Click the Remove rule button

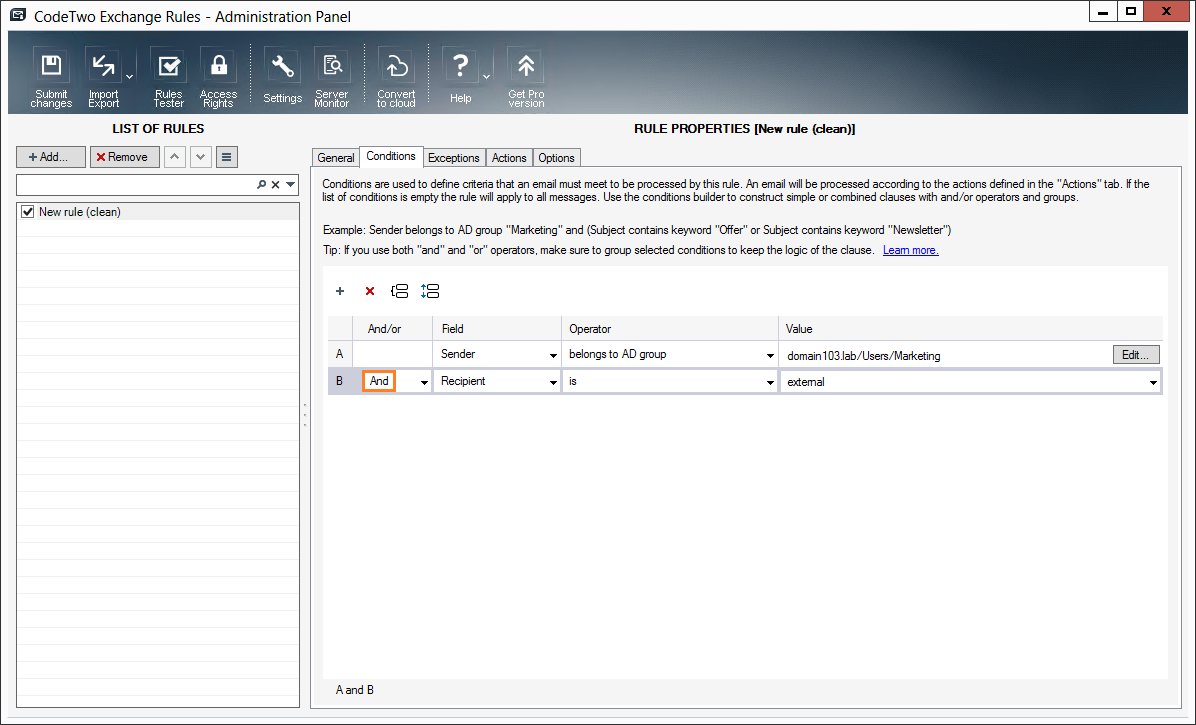124,157
